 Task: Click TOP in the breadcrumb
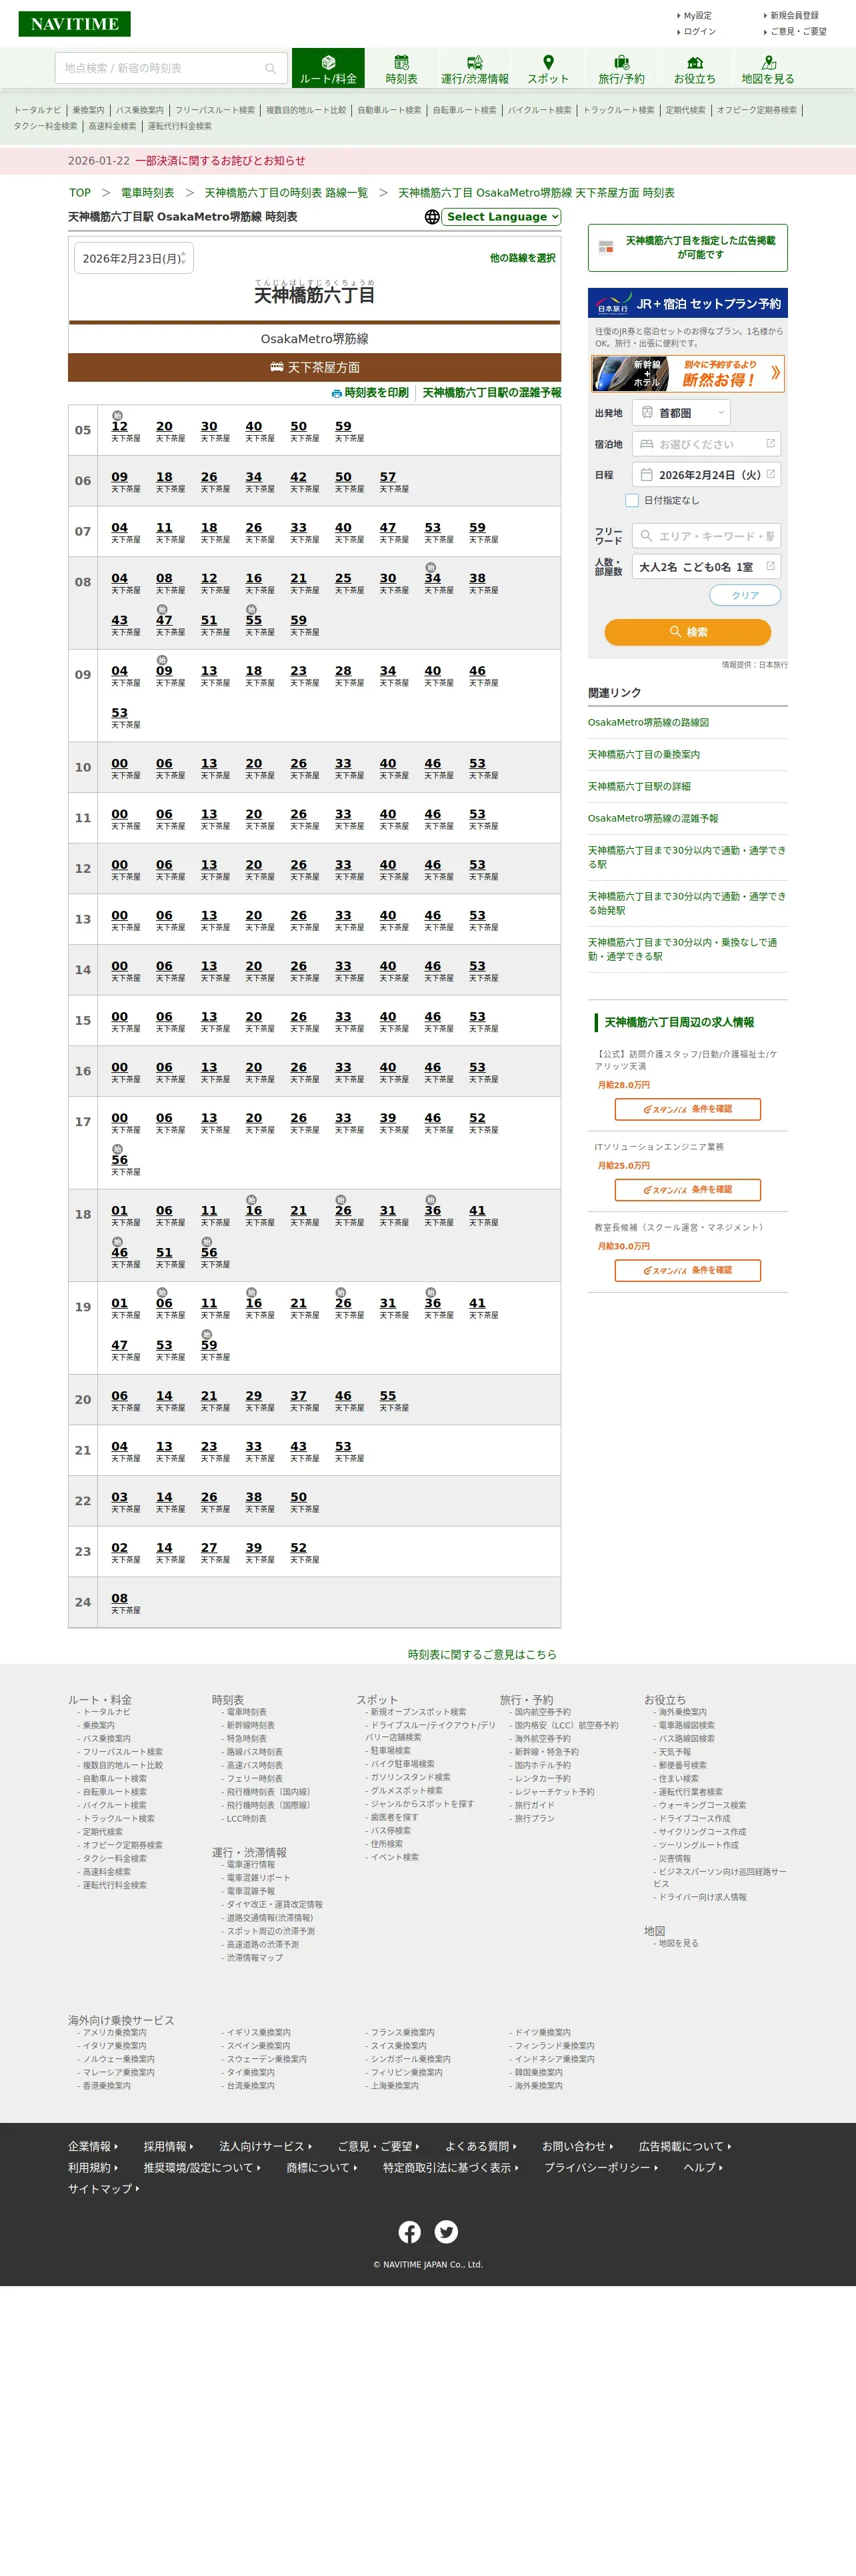tap(80, 193)
